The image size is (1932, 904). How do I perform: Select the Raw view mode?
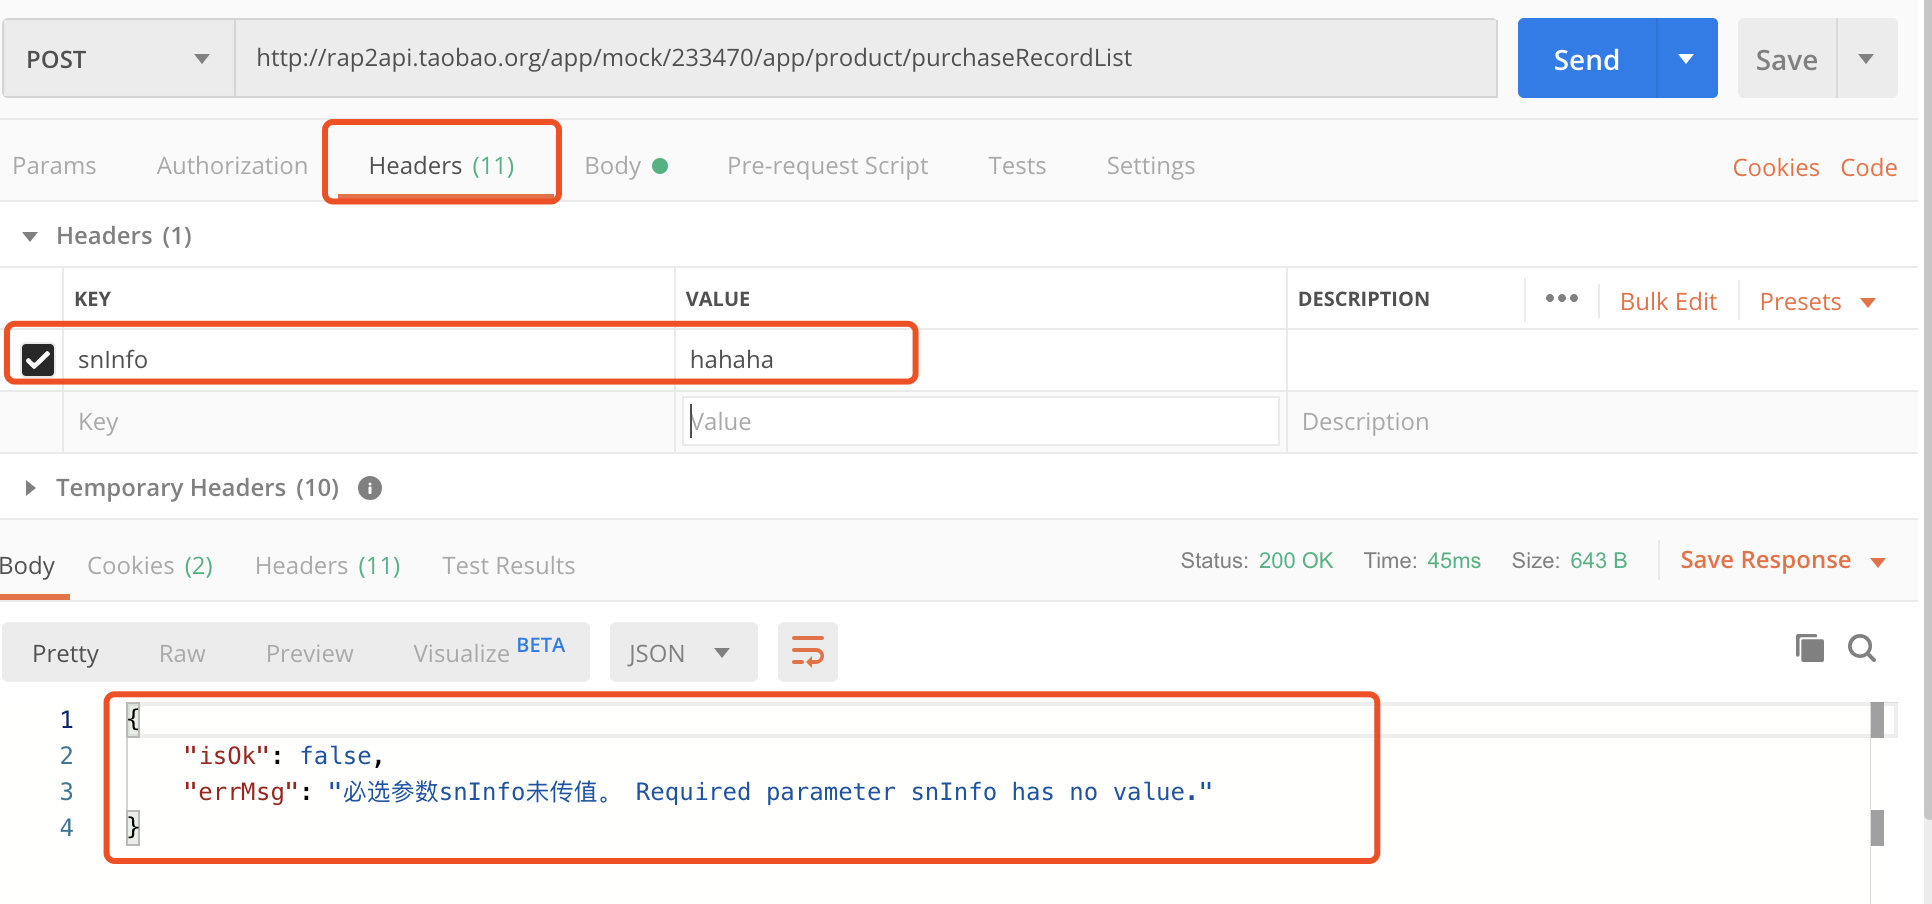coord(182,653)
